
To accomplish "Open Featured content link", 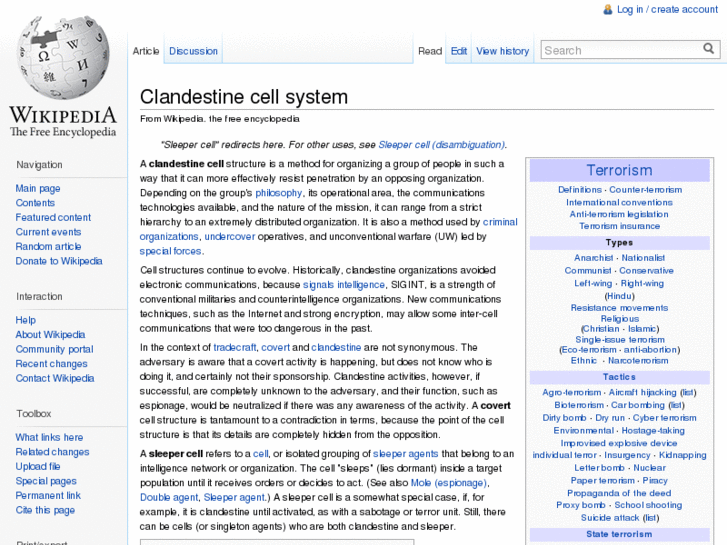I will point(53,217).
